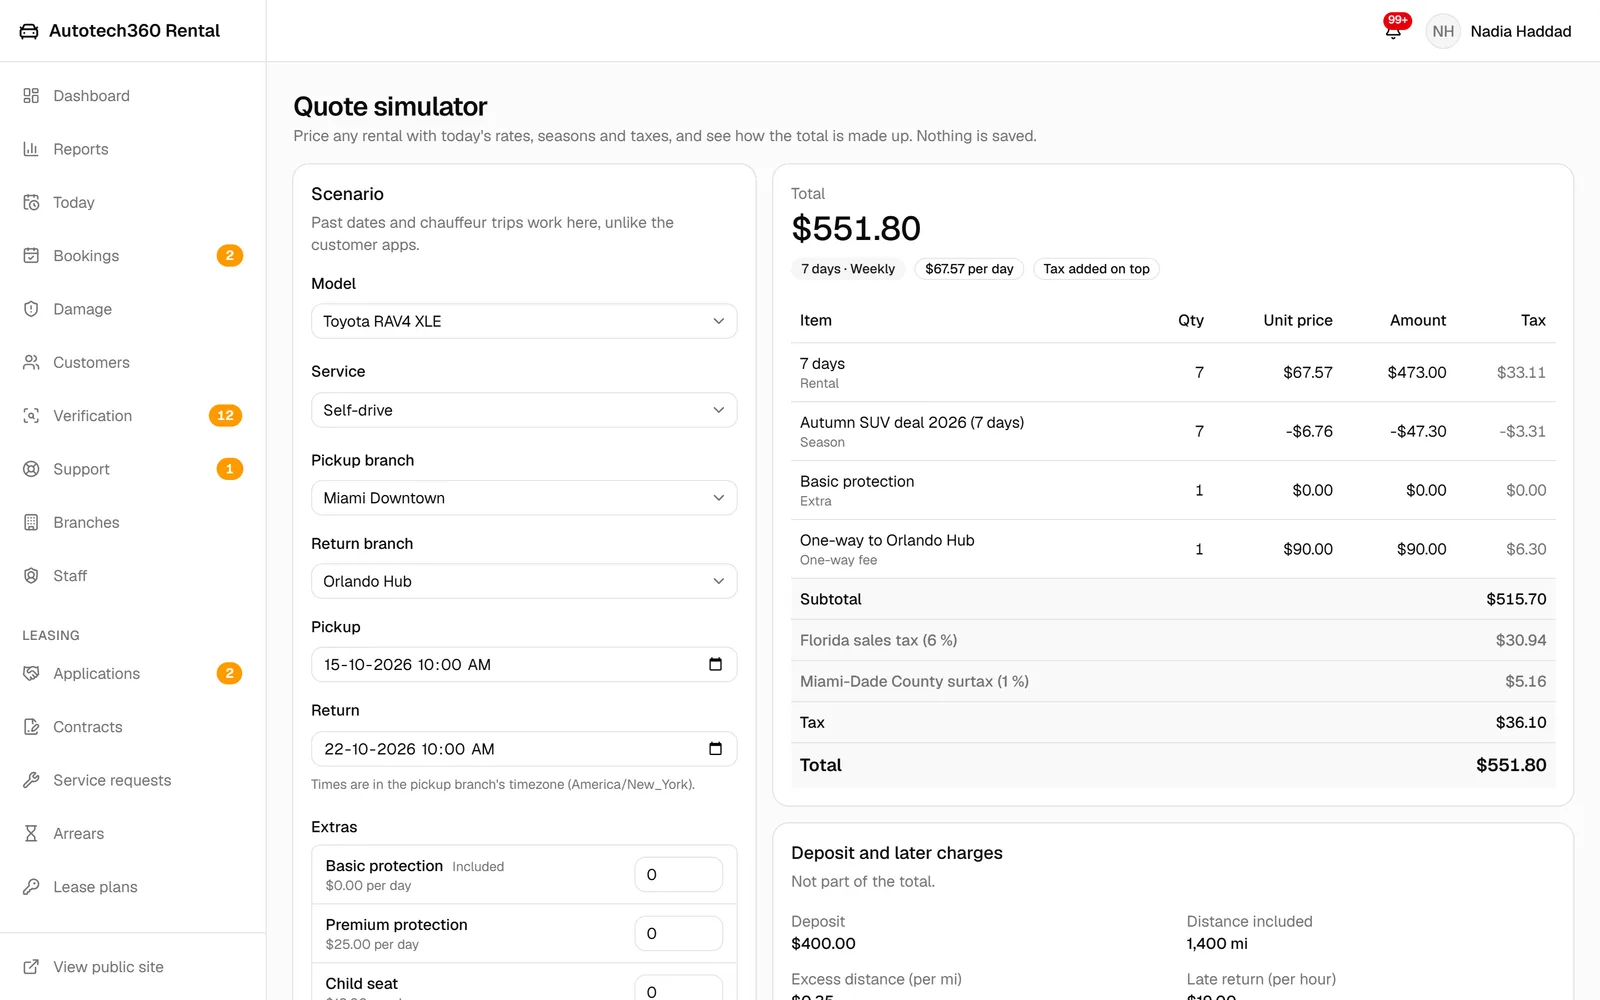Screen dimensions: 1600x1000
Task: Open Lease plans from the sidebar
Action: tap(133, 887)
